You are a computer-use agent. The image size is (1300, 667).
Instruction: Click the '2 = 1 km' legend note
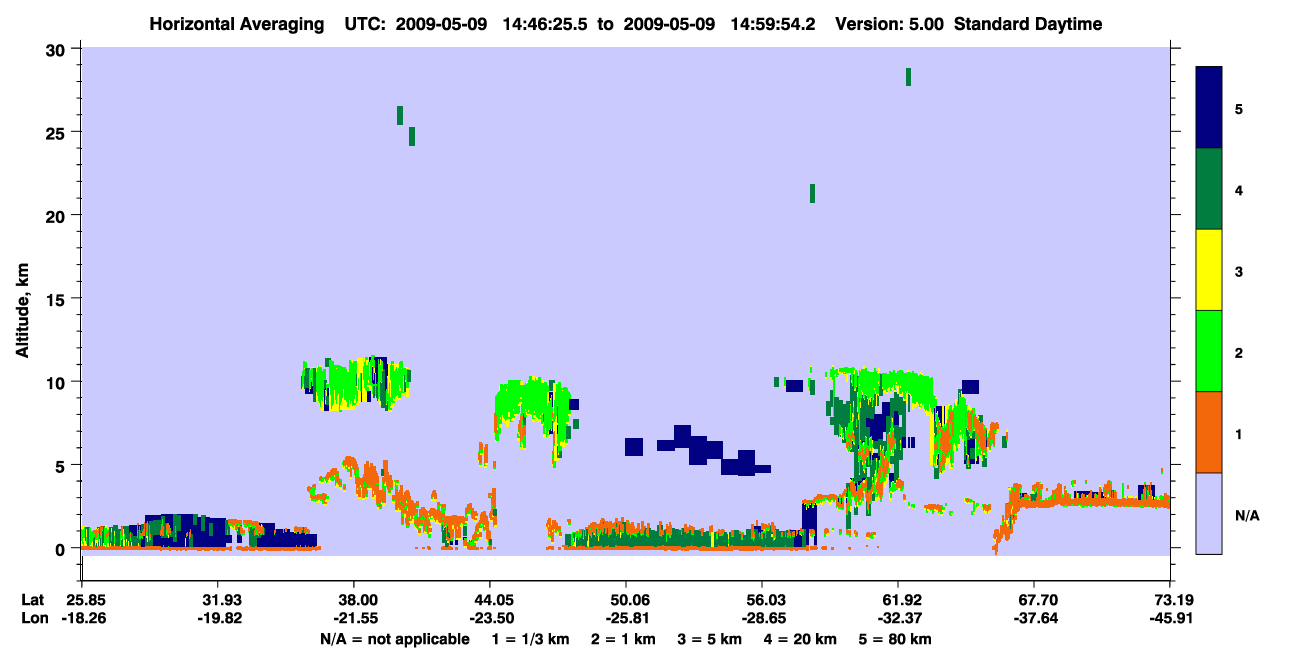(625, 639)
